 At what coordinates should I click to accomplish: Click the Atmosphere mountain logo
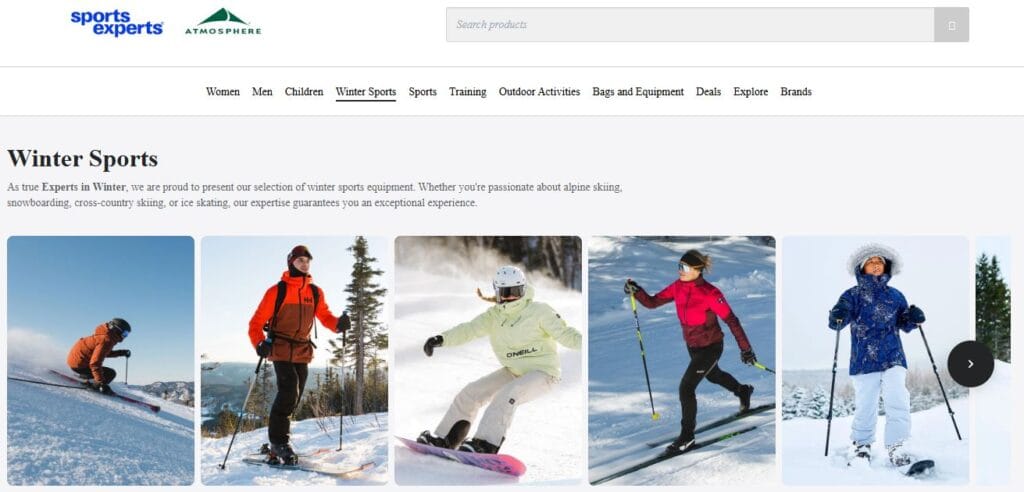point(223,22)
